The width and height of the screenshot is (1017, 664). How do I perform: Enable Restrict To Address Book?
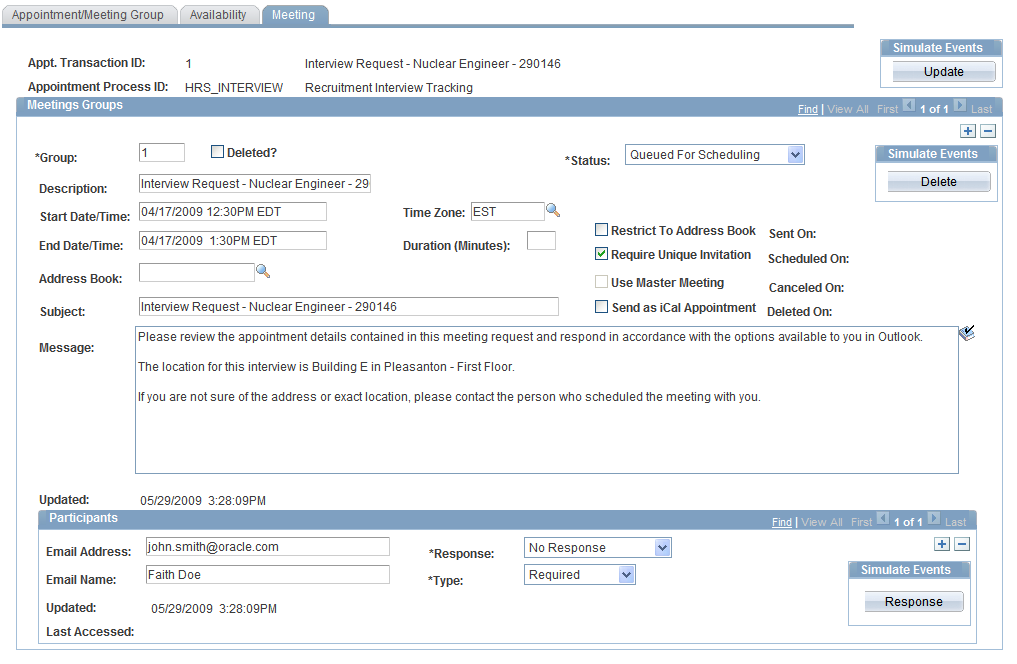601,230
